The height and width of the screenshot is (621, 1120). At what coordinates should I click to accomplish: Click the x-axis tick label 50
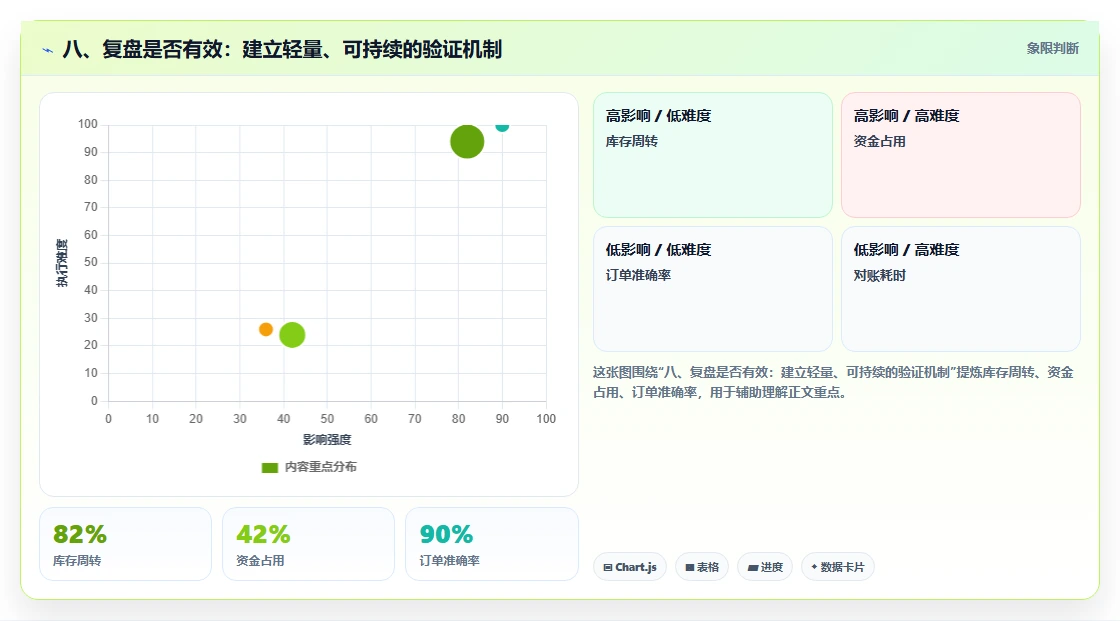(x=327, y=419)
